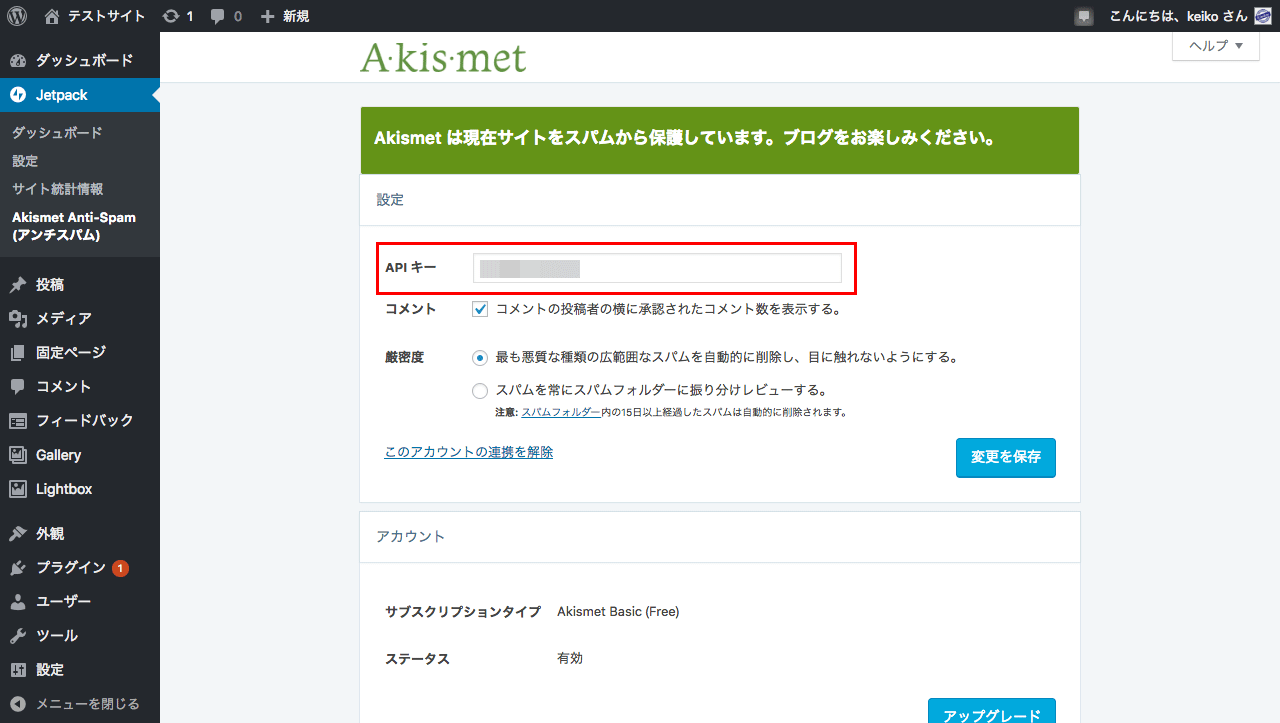Open Jetpack ダッシュボード submenu item

pos(57,133)
